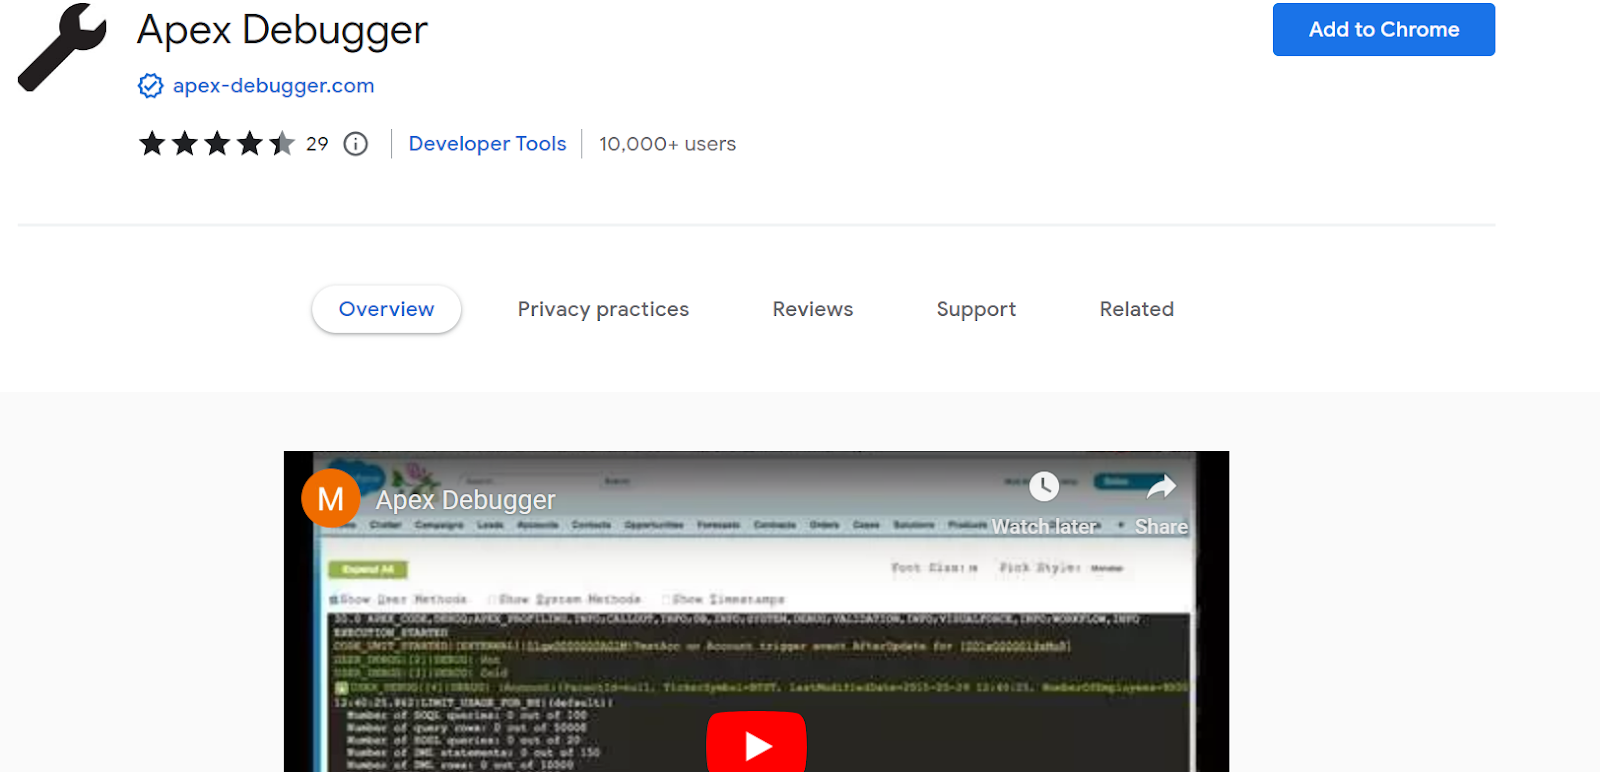1600x772 pixels.
Task: Play the Apex Debugger YouTube video
Action: [756, 742]
